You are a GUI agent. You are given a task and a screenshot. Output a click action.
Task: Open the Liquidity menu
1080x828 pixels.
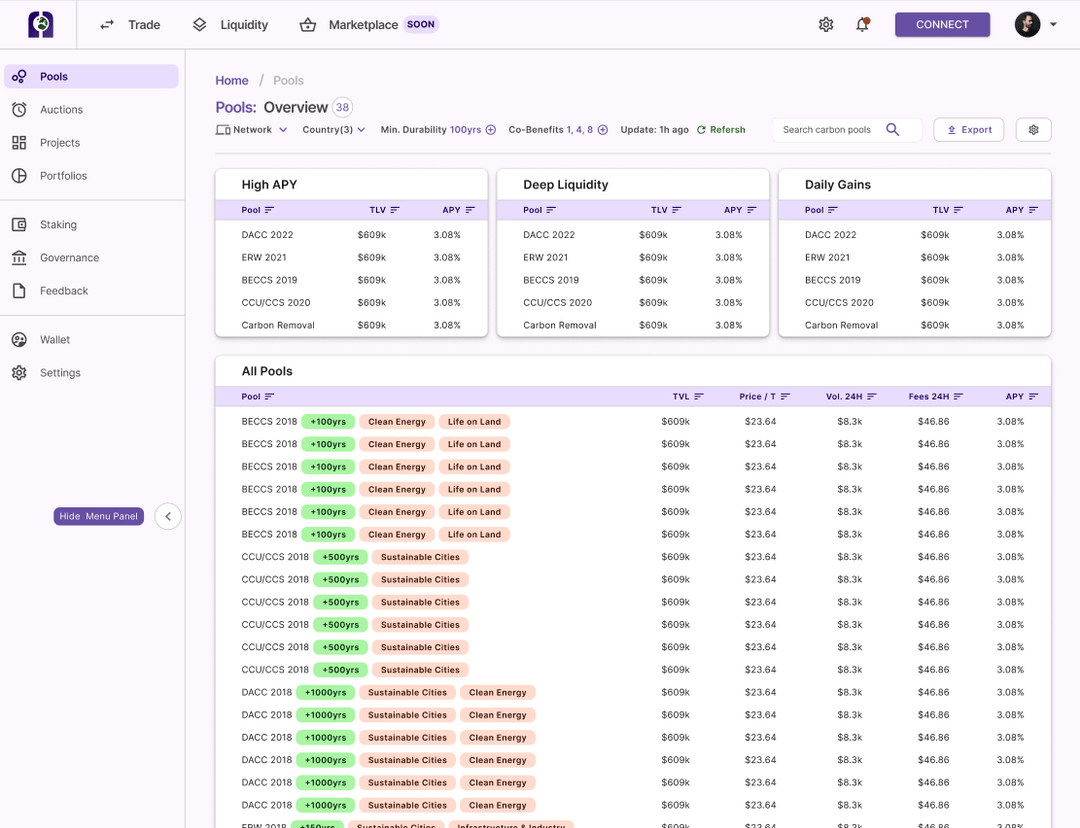pyautogui.click(x=230, y=25)
